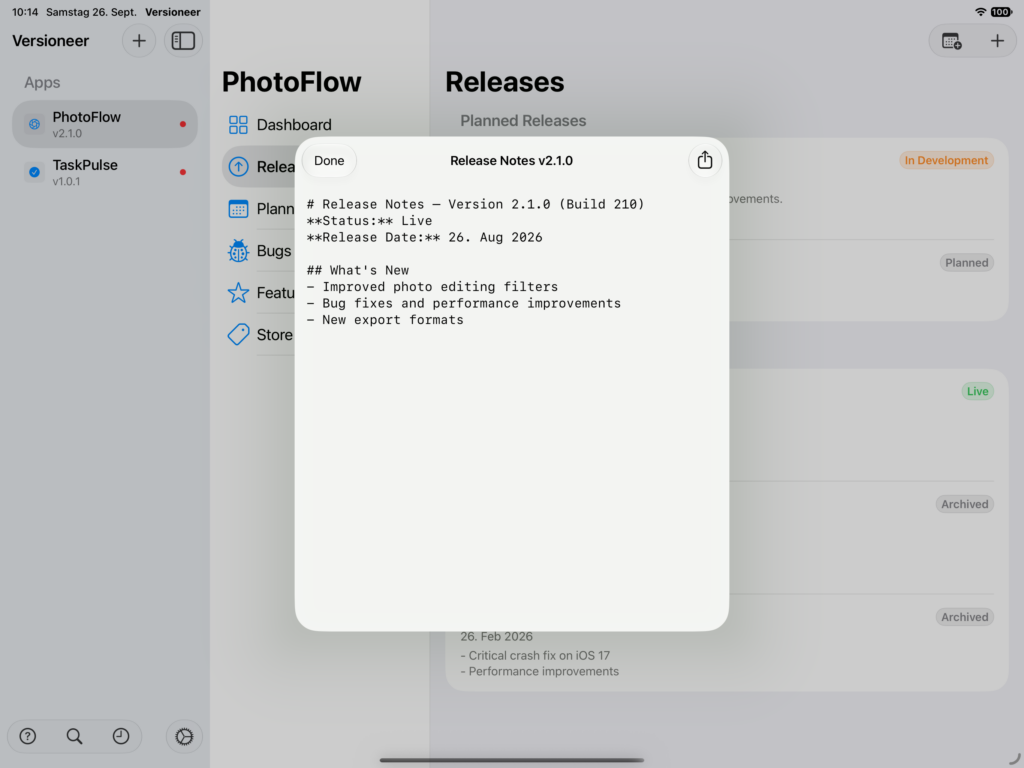Image resolution: width=1024 pixels, height=768 pixels.
Task: Click the Versioneer sidebar title
Action: click(50, 41)
